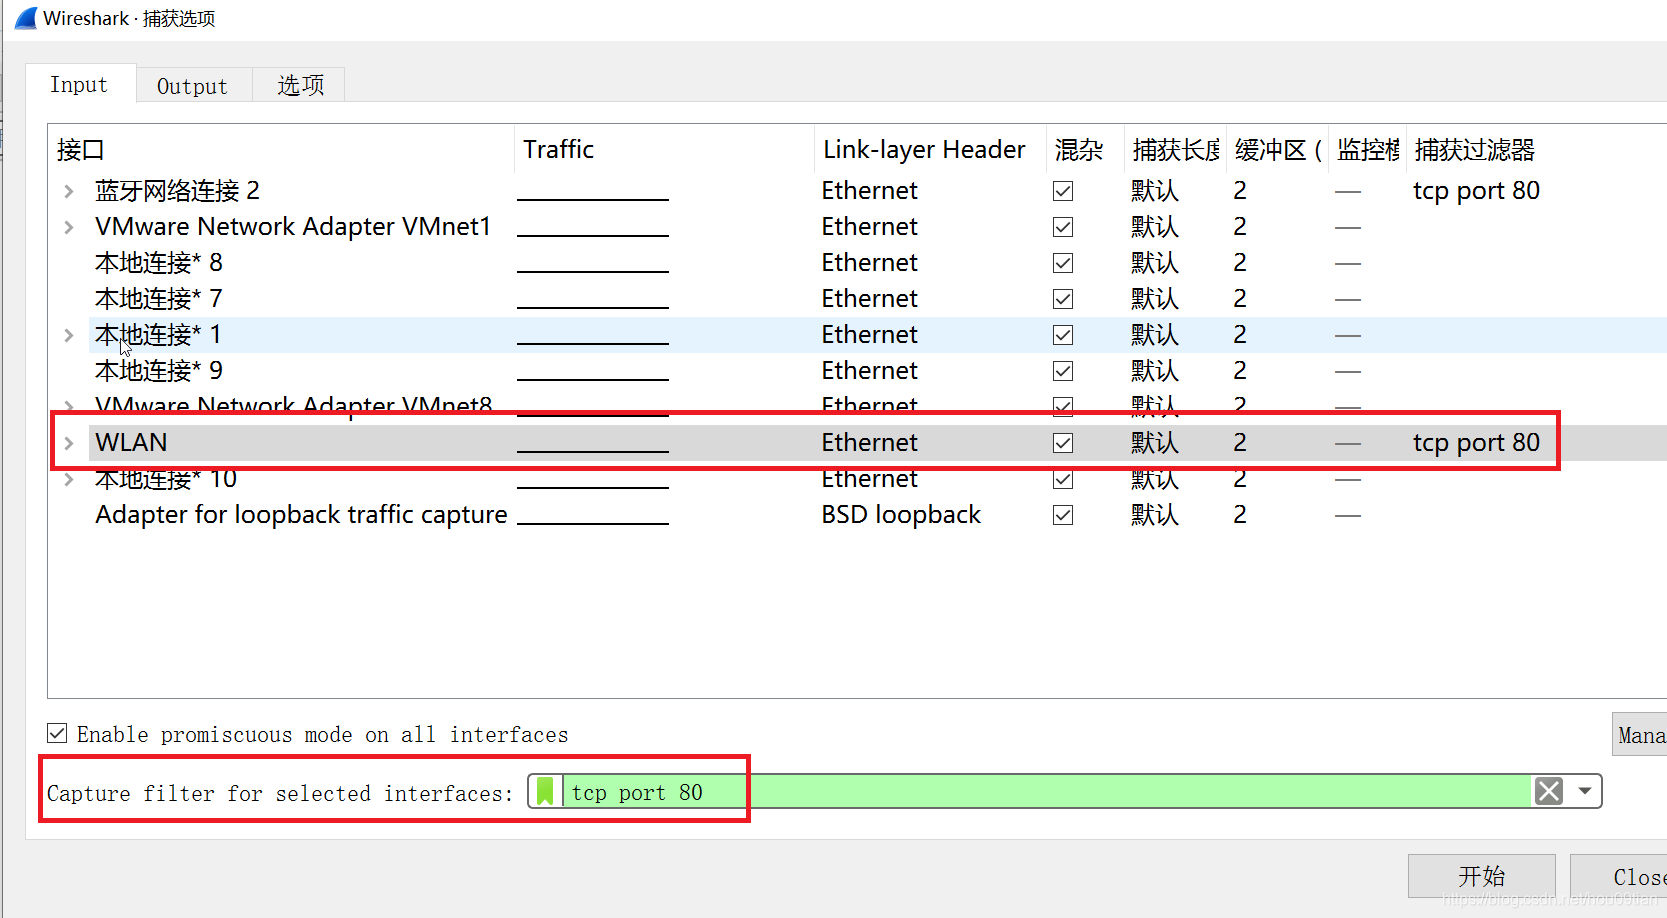
Task: Switch to the Output tab
Action: point(192,86)
